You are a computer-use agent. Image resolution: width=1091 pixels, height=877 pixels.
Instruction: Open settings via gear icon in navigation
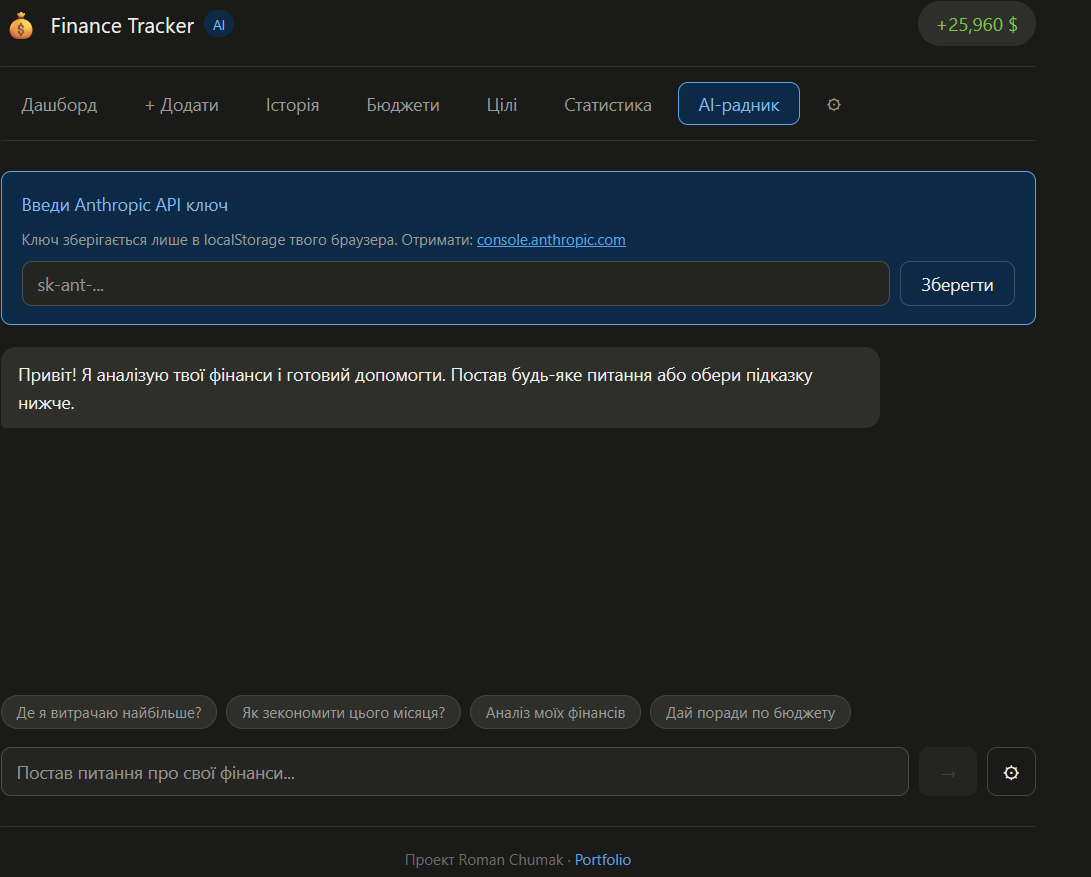pyautogui.click(x=834, y=104)
